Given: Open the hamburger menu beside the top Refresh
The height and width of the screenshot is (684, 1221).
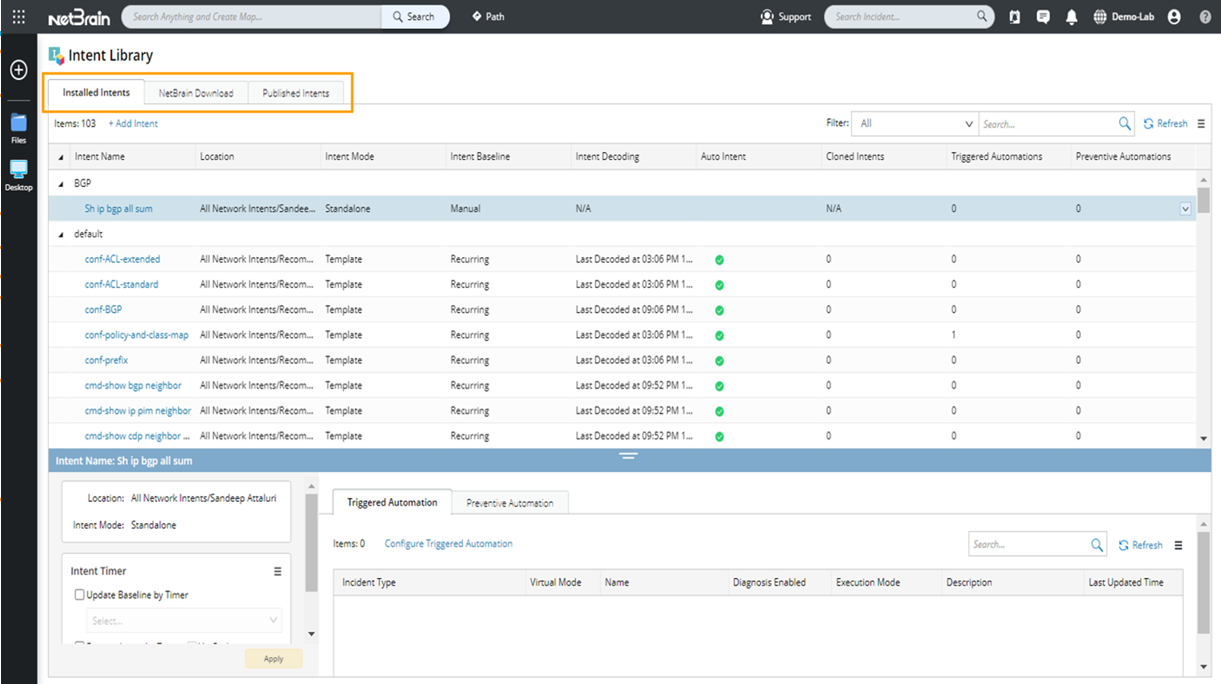Looking at the screenshot, I should tap(1201, 124).
